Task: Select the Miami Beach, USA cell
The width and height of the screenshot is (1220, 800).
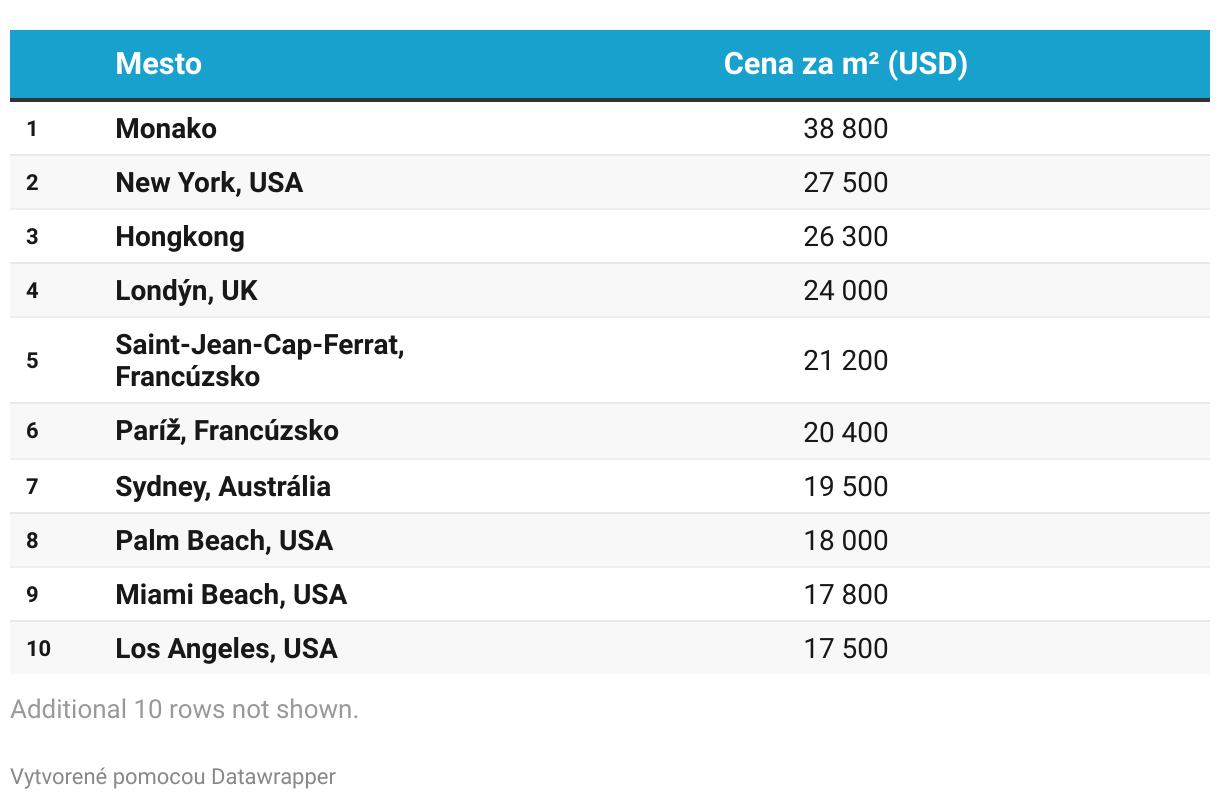Action: point(231,595)
